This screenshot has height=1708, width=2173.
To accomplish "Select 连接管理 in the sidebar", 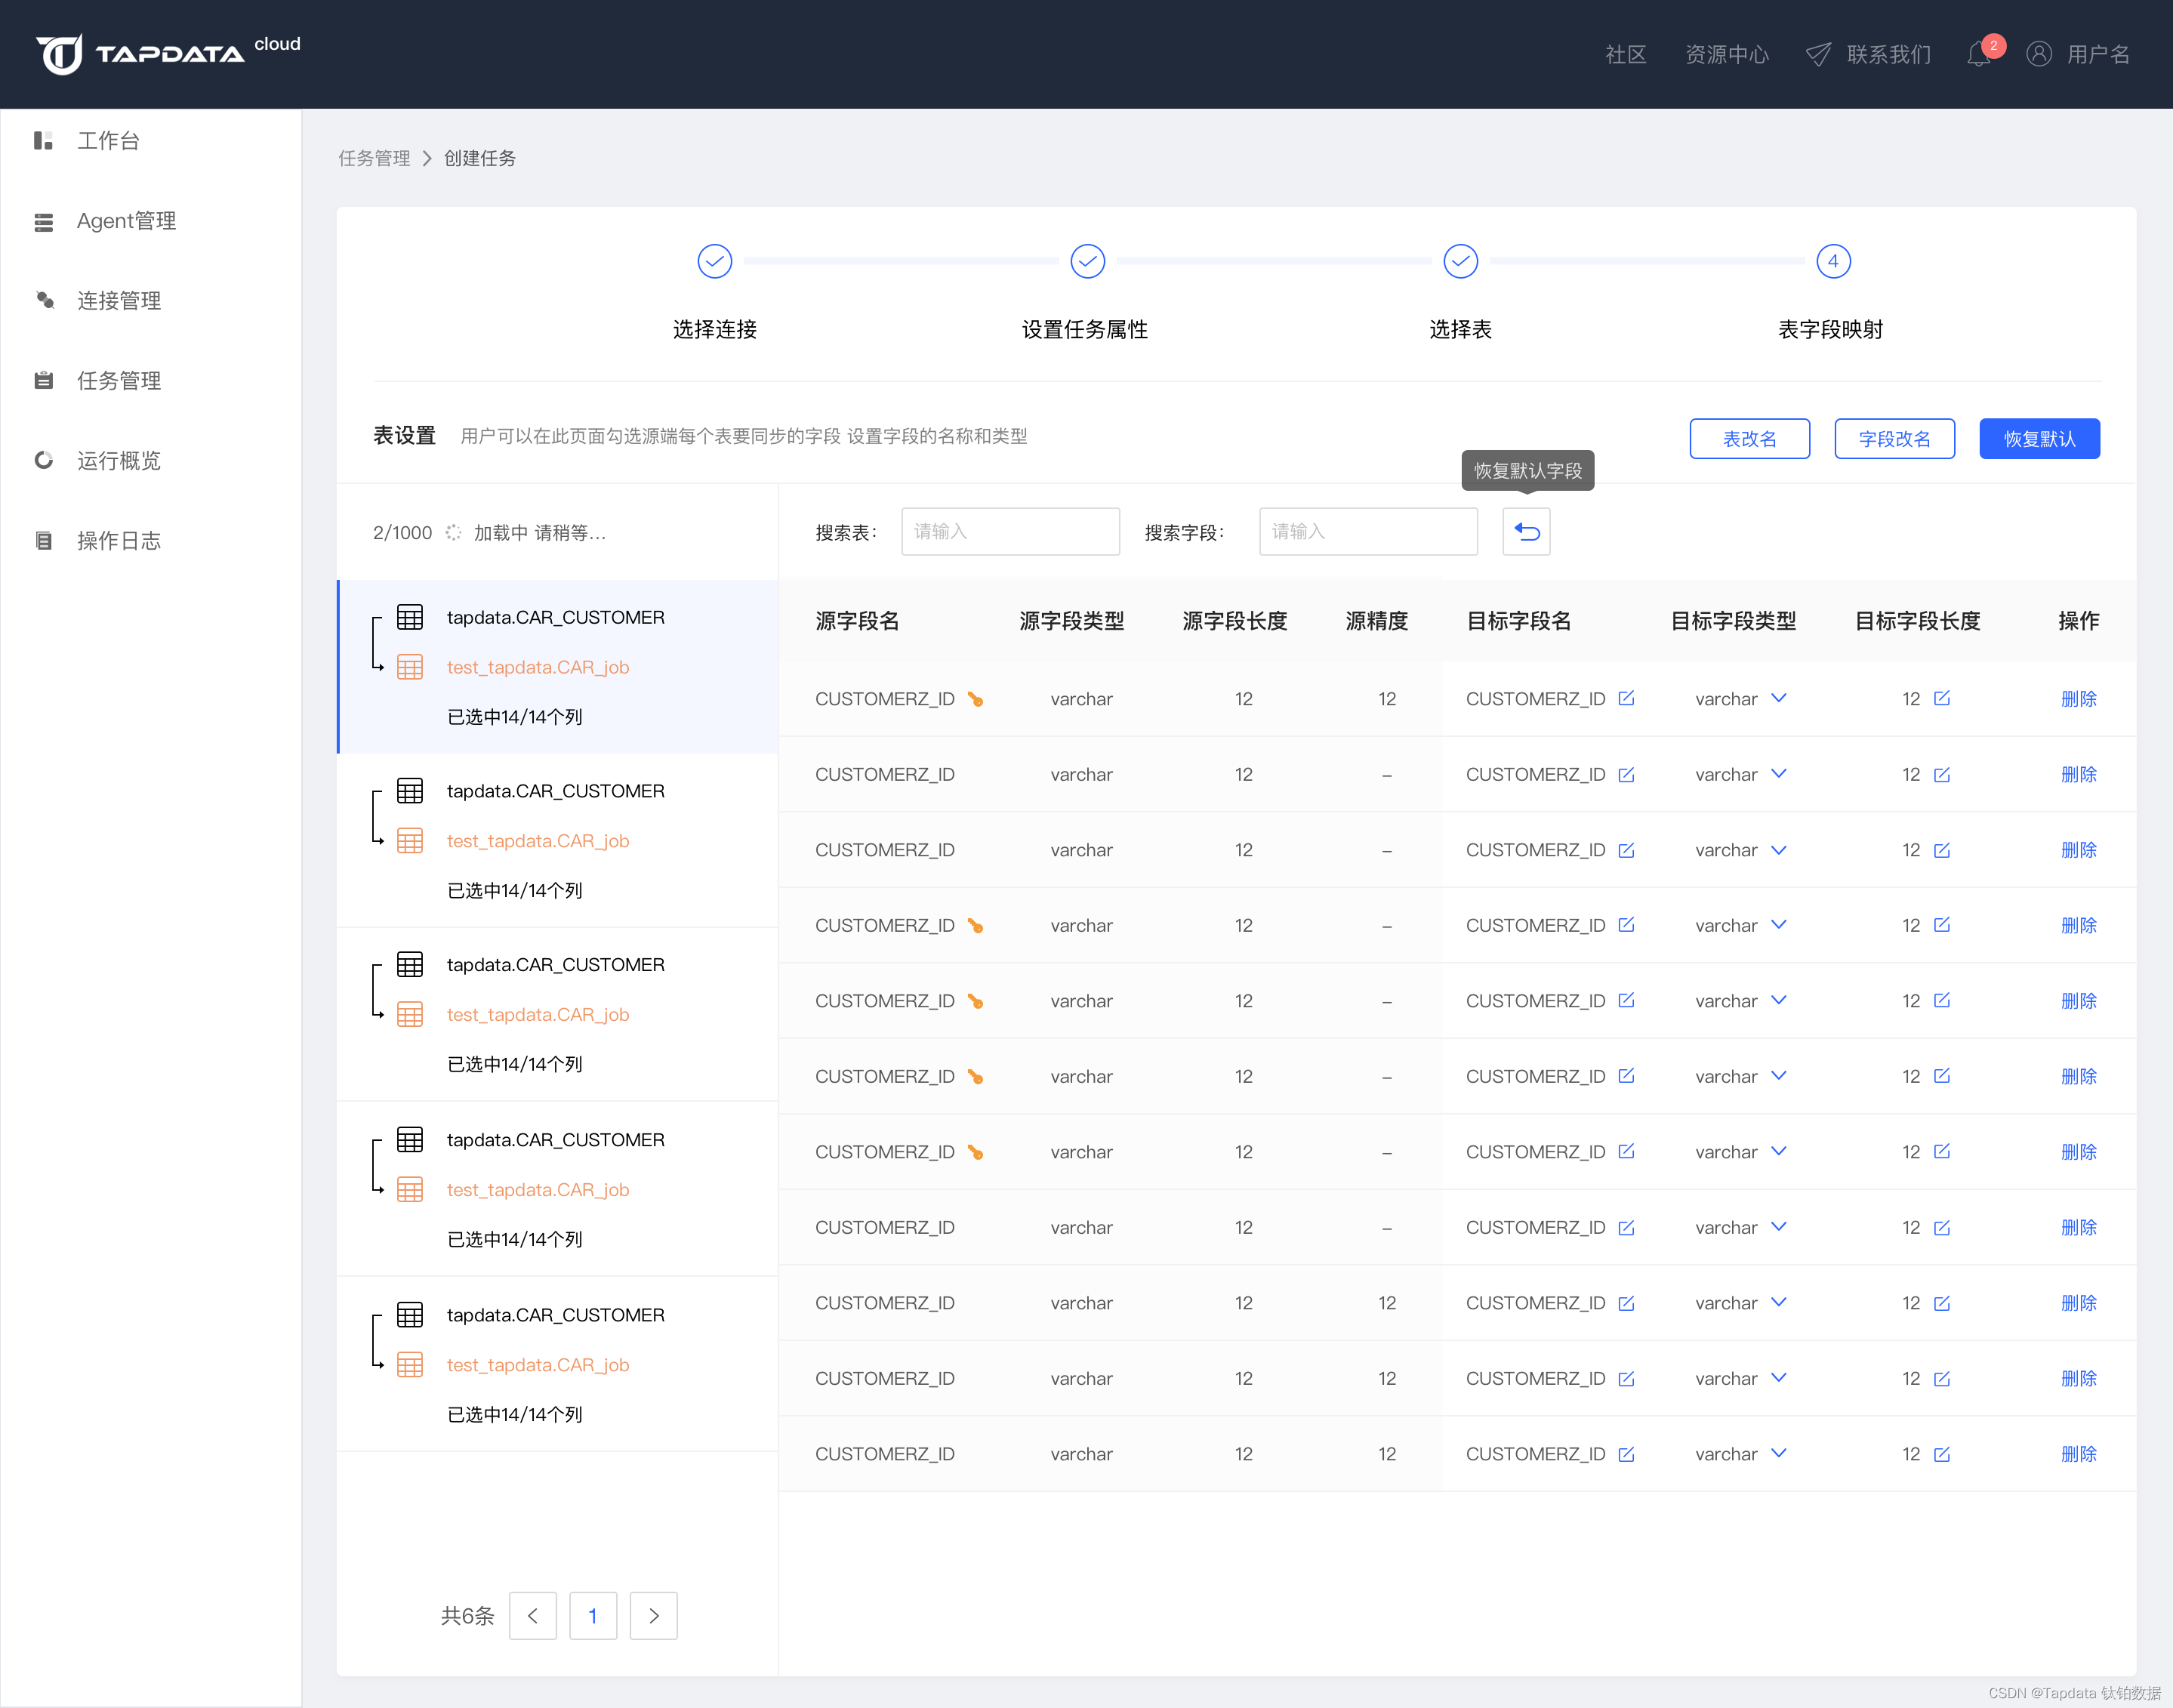I will [119, 300].
